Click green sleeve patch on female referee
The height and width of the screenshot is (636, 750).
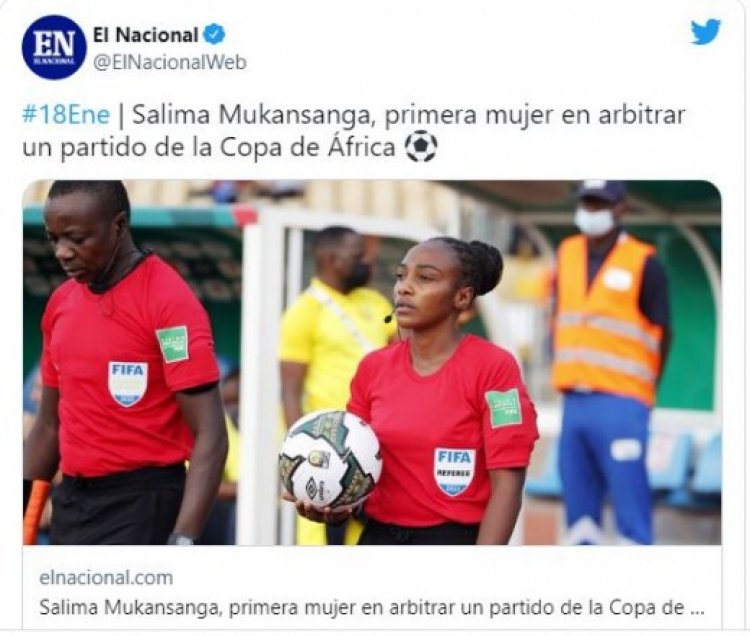pos(504,407)
